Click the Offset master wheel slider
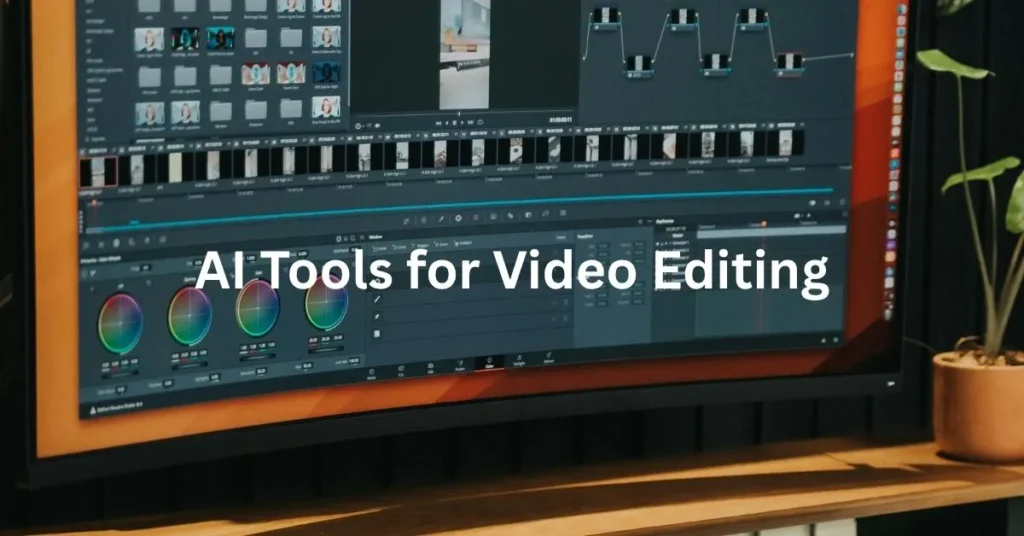1024x536 pixels. (326, 348)
